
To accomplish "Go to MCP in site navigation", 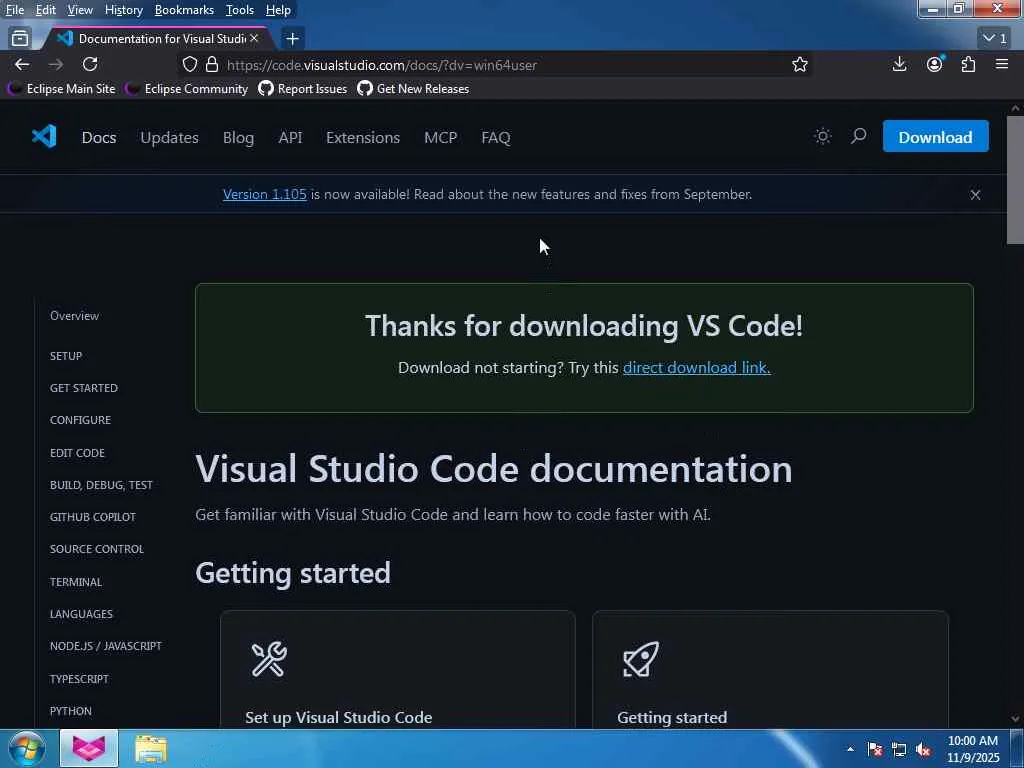I will (x=441, y=138).
